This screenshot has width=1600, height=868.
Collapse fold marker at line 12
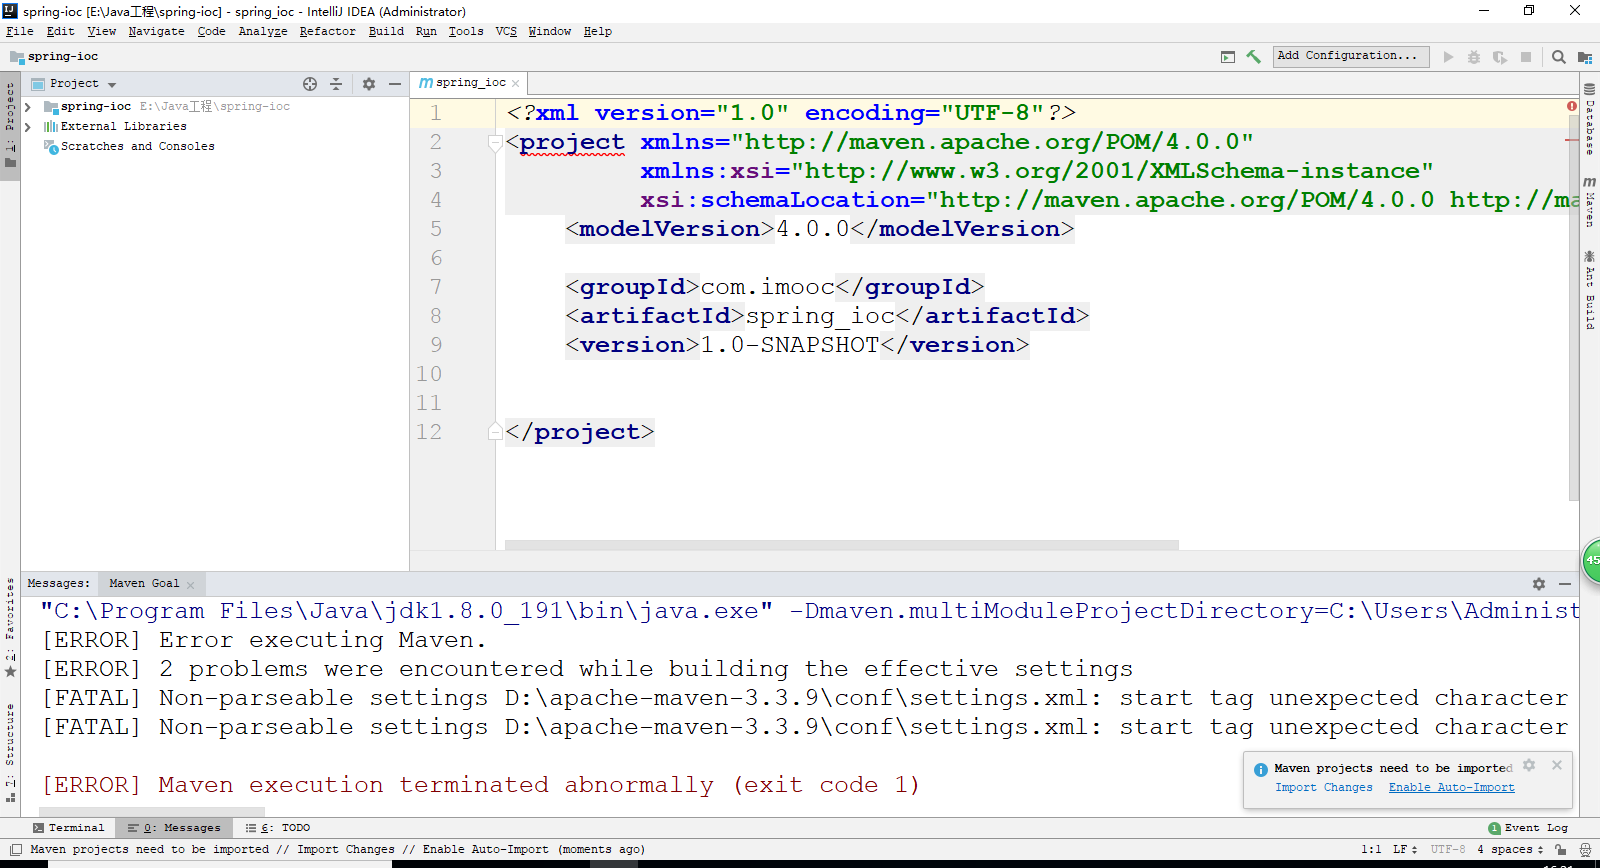pyautogui.click(x=495, y=432)
